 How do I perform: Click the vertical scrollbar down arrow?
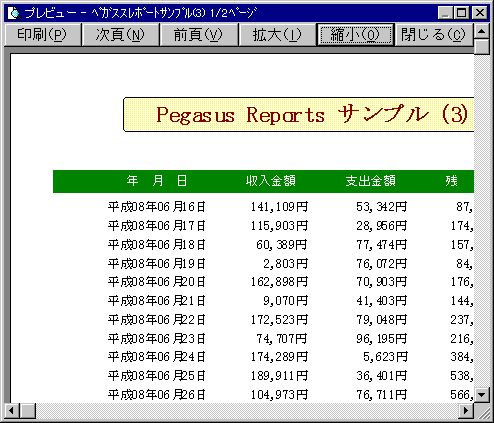[481, 395]
